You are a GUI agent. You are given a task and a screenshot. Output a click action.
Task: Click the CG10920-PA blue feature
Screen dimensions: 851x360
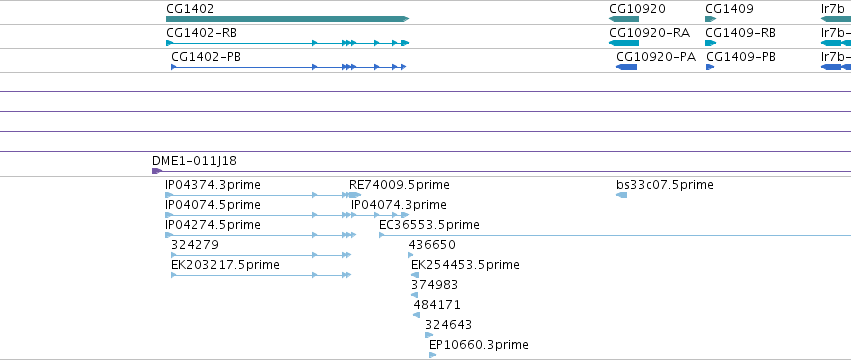(626, 67)
